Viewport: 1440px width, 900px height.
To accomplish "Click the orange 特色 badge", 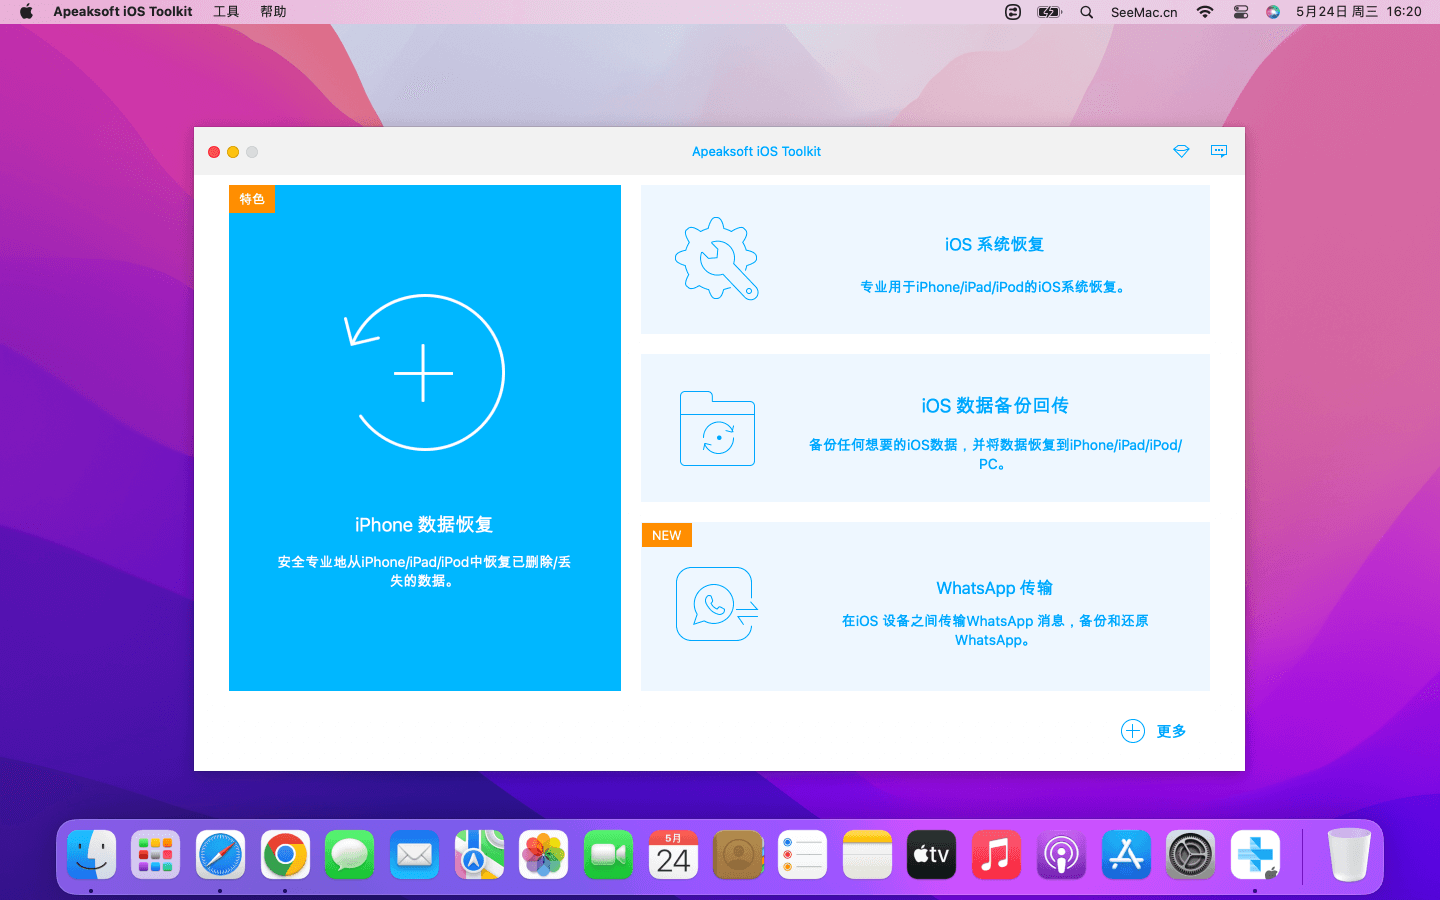I will pos(252,199).
